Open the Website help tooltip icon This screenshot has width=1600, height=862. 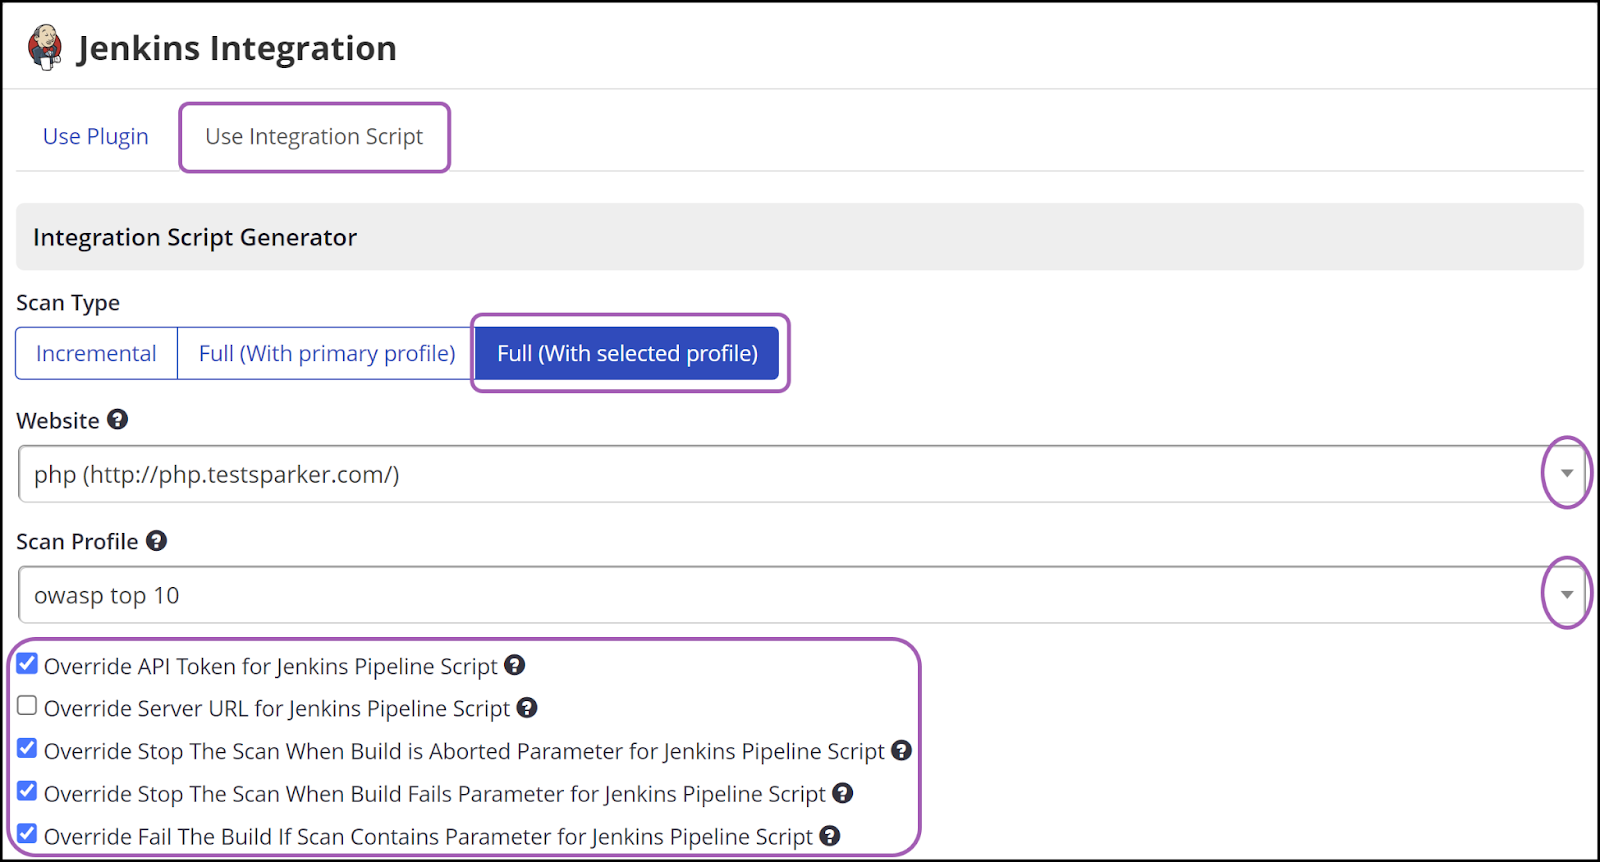click(117, 420)
